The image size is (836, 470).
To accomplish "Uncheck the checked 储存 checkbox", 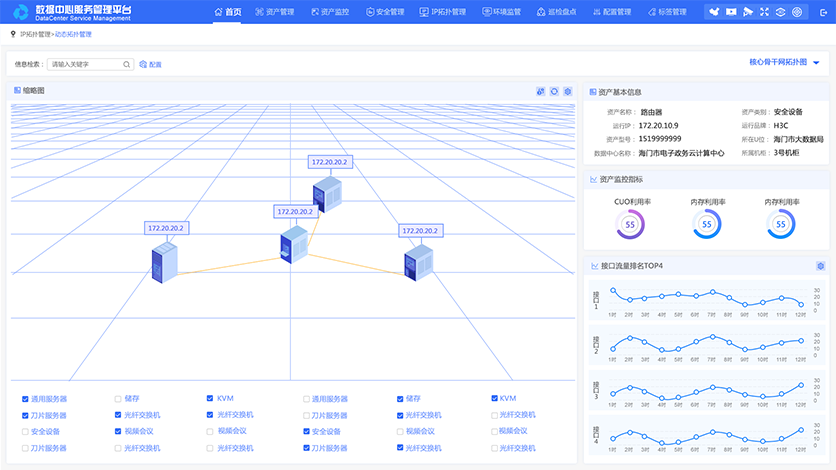I will click(400, 399).
